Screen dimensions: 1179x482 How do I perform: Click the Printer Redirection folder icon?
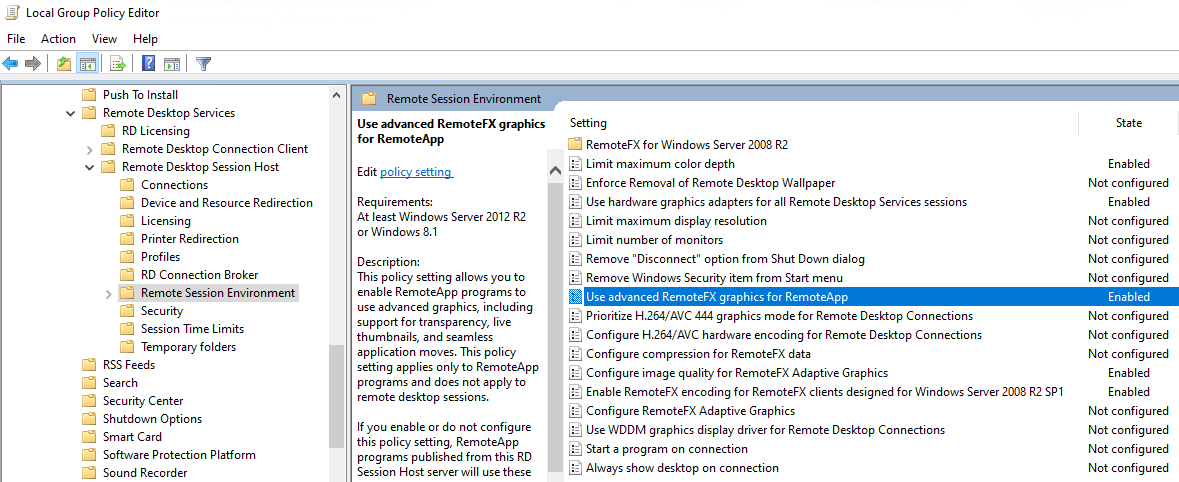(x=127, y=239)
